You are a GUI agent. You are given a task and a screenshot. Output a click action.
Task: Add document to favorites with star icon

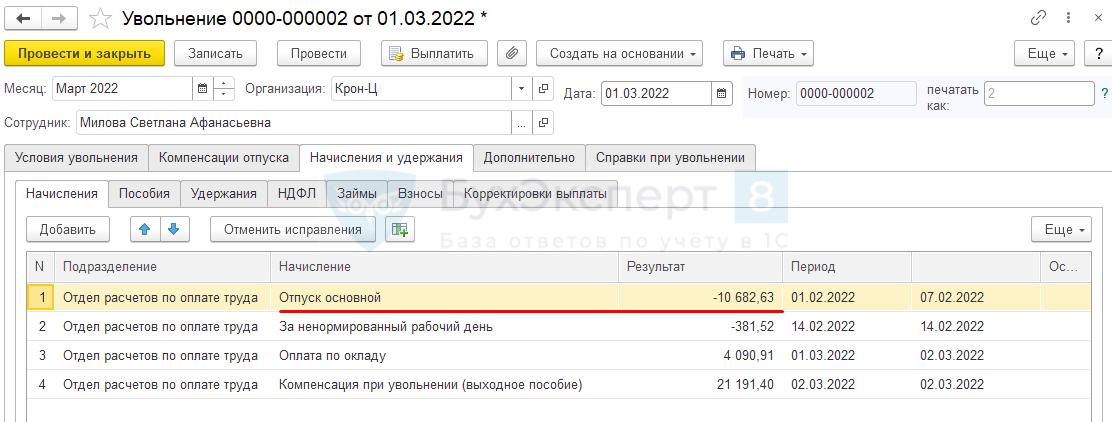pyautogui.click(x=100, y=19)
